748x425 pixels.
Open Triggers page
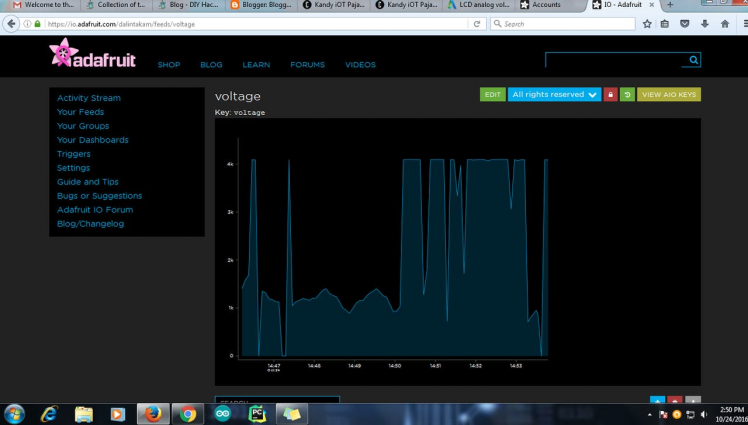tap(73, 154)
